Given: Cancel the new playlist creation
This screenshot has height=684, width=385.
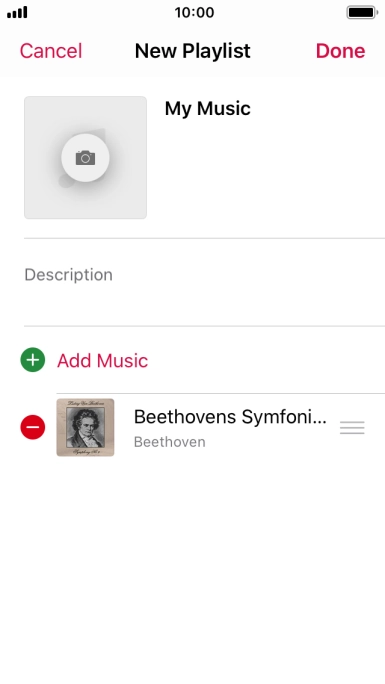Looking at the screenshot, I should point(51,51).
